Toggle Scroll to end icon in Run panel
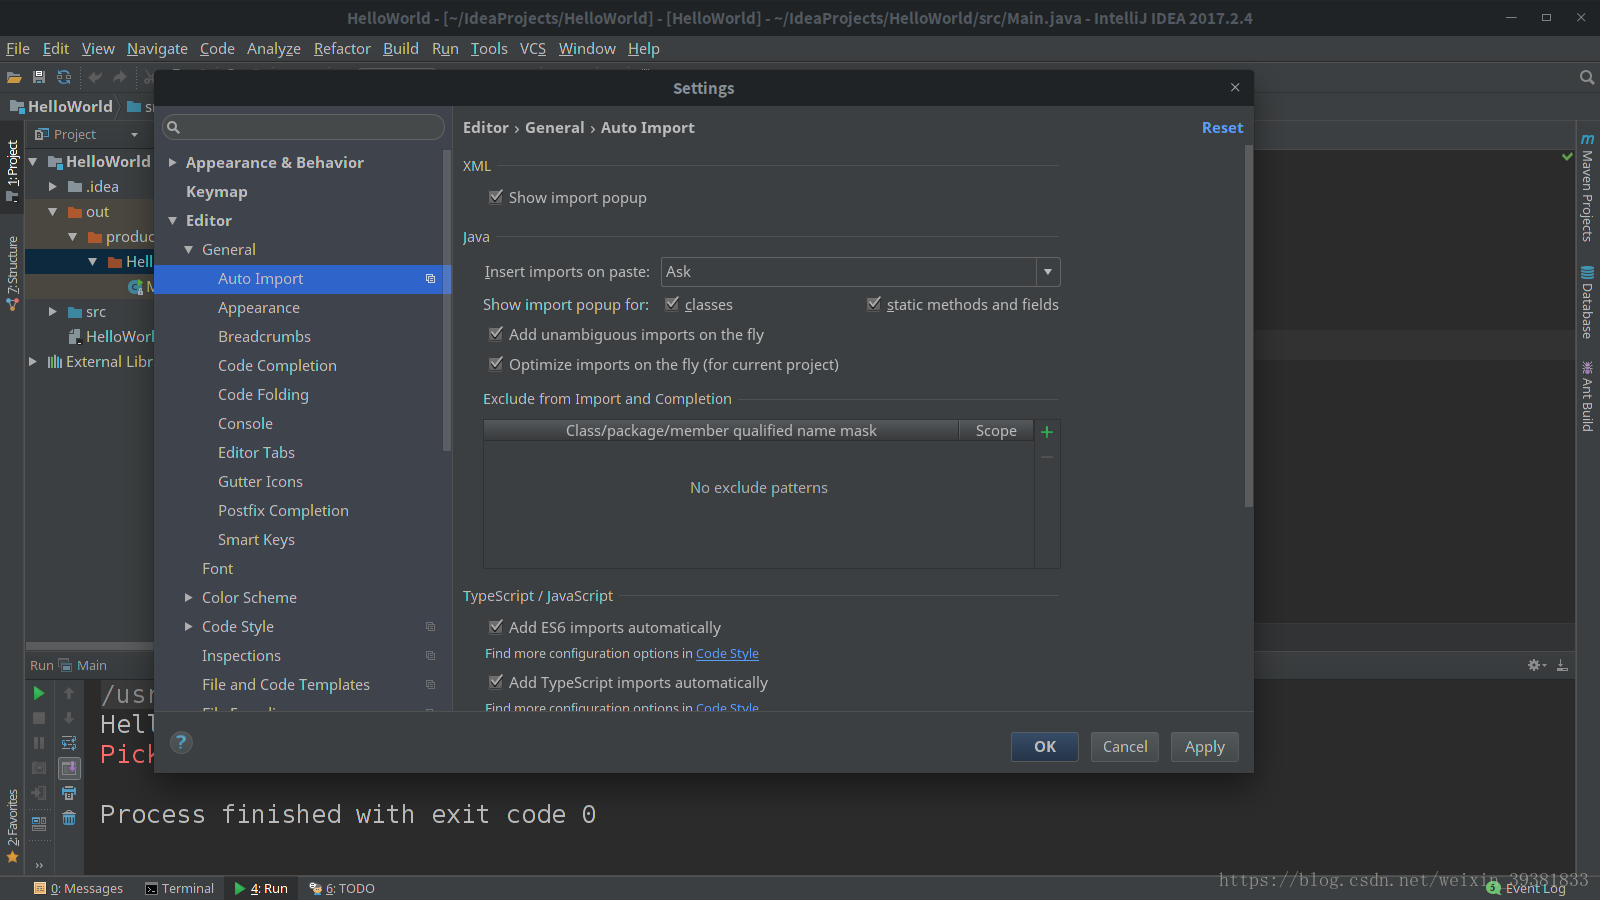 tap(69, 768)
